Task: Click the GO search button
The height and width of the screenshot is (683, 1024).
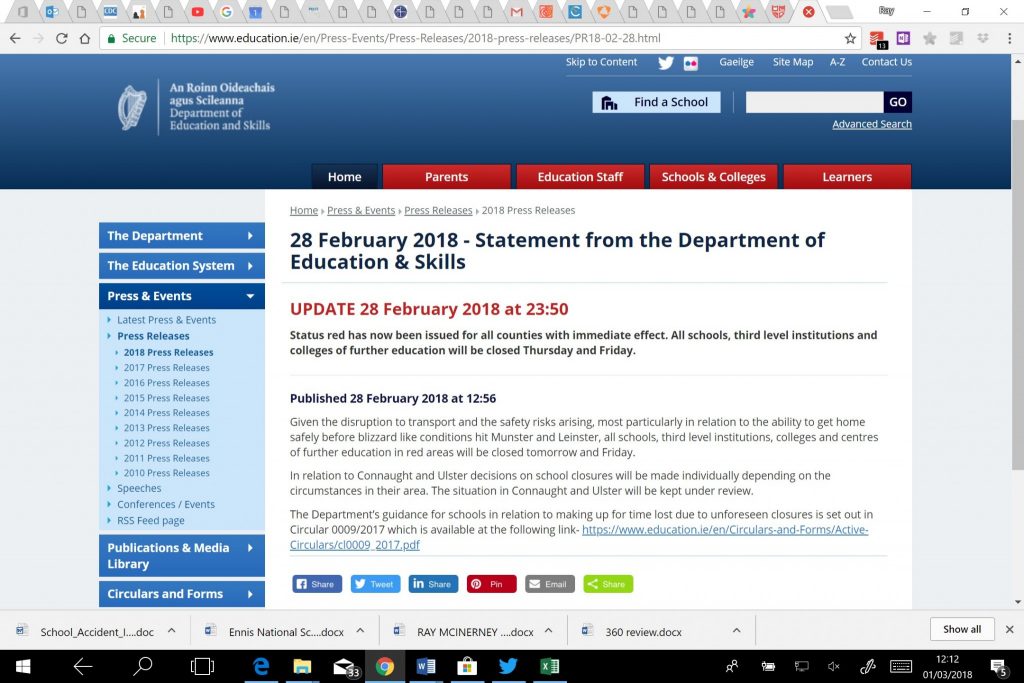Action: 897,102
